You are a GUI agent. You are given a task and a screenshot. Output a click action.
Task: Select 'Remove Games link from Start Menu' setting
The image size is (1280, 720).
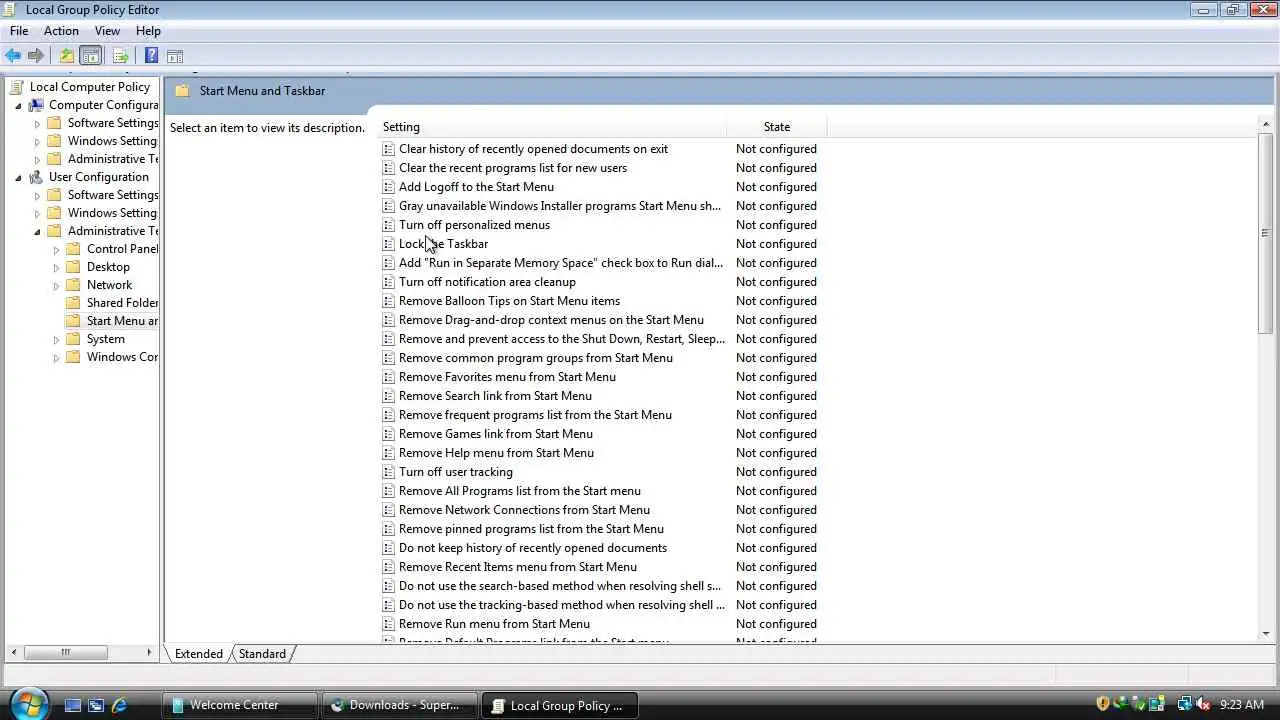pyautogui.click(x=496, y=434)
